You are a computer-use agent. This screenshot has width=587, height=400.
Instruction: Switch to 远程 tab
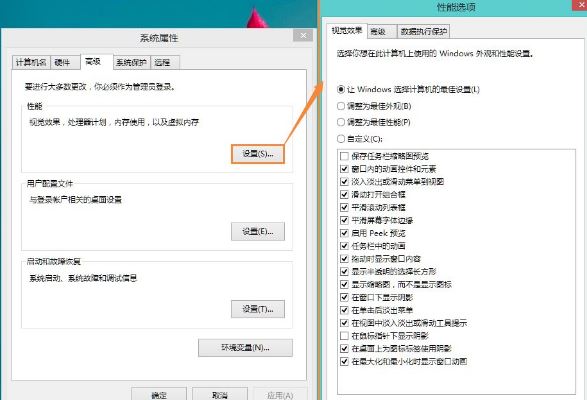(165, 63)
